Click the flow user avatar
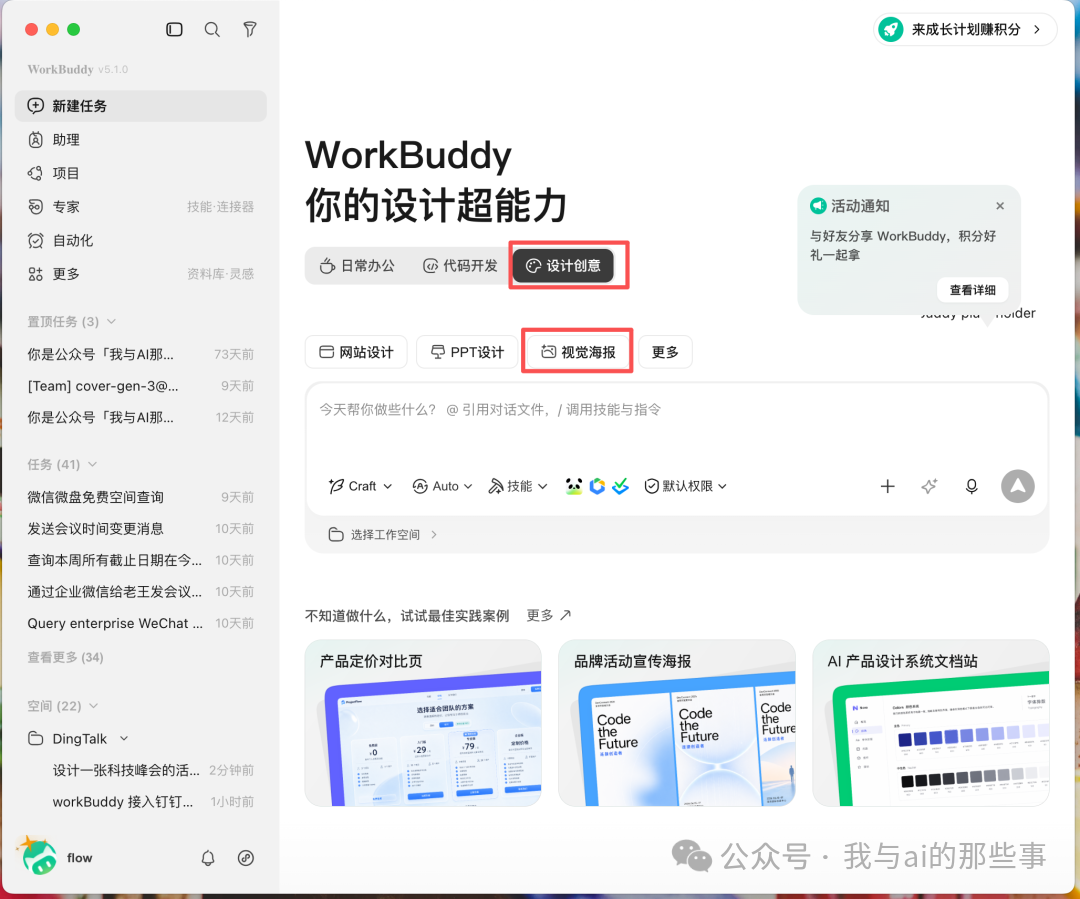The image size is (1080, 899). 39,856
